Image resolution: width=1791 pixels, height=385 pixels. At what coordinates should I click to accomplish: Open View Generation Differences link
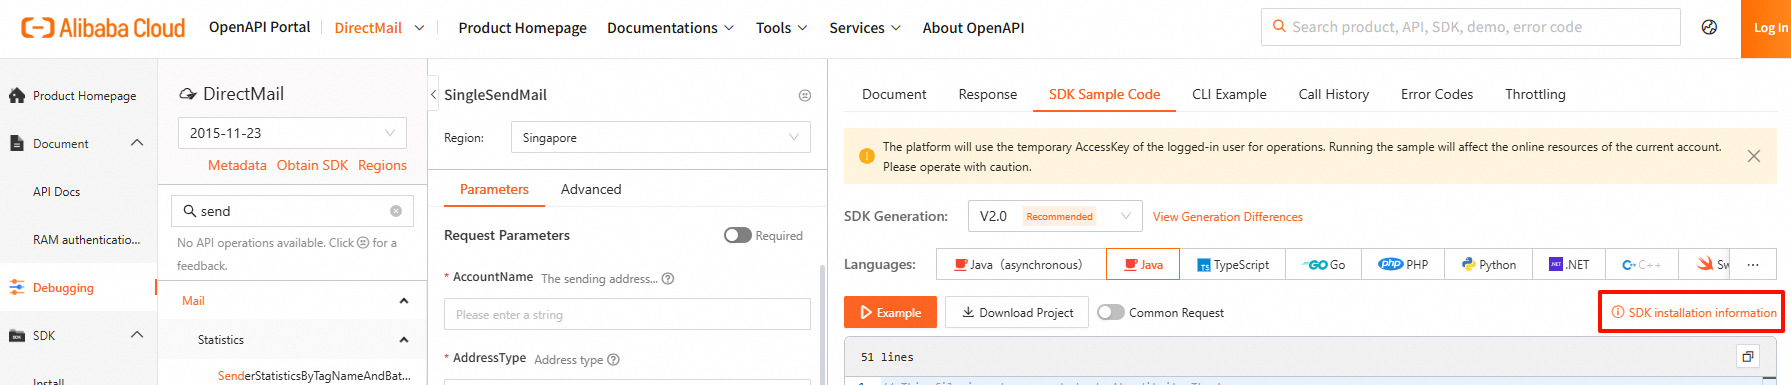pos(1228,217)
